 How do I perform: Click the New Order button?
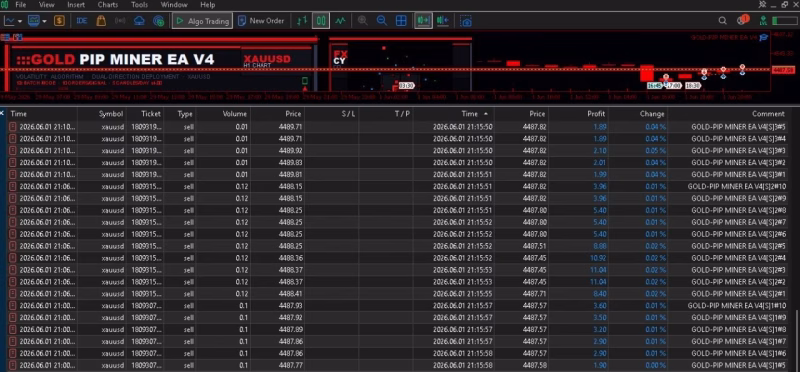click(x=261, y=21)
